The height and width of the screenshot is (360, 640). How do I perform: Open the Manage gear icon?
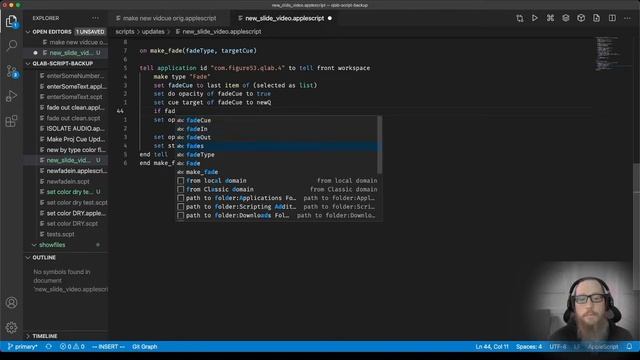11,327
